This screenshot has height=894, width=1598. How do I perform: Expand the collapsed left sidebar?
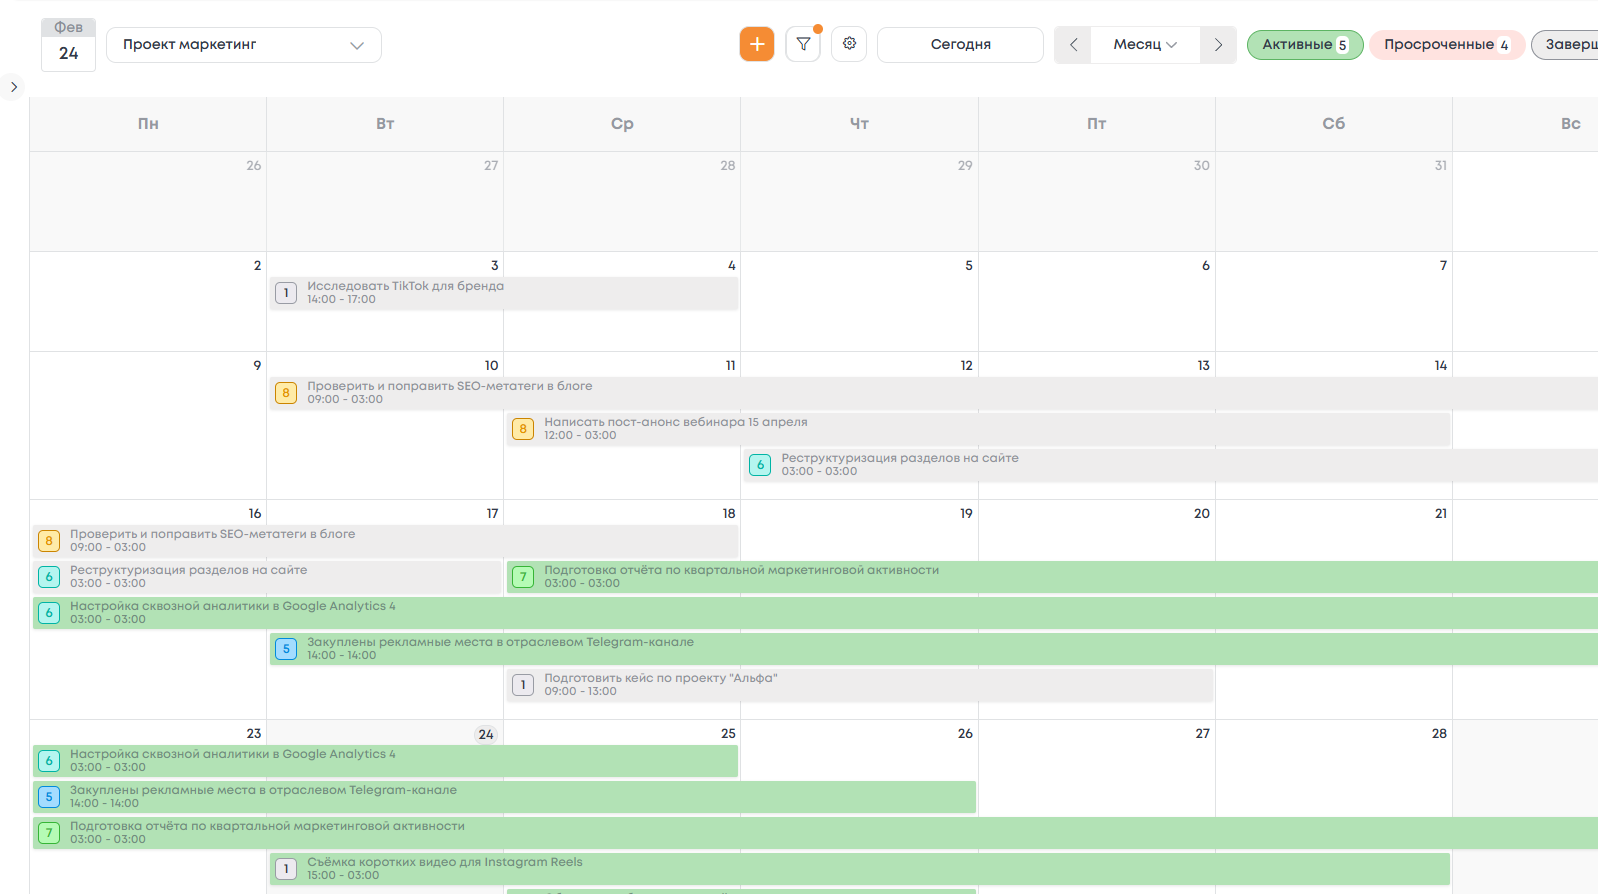pos(14,87)
